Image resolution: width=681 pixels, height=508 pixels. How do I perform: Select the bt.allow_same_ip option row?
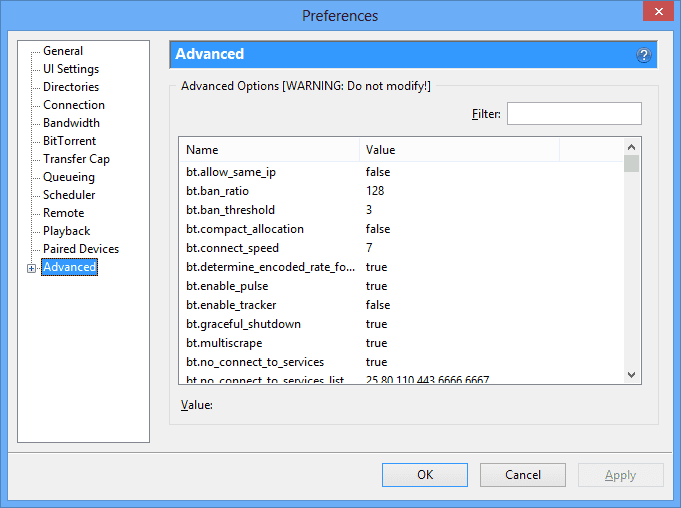coord(401,172)
